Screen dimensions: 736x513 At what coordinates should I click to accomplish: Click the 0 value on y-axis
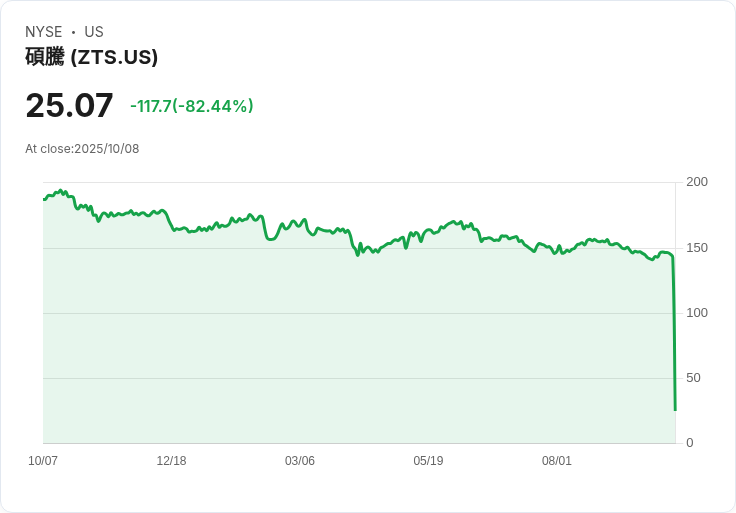pos(689,443)
